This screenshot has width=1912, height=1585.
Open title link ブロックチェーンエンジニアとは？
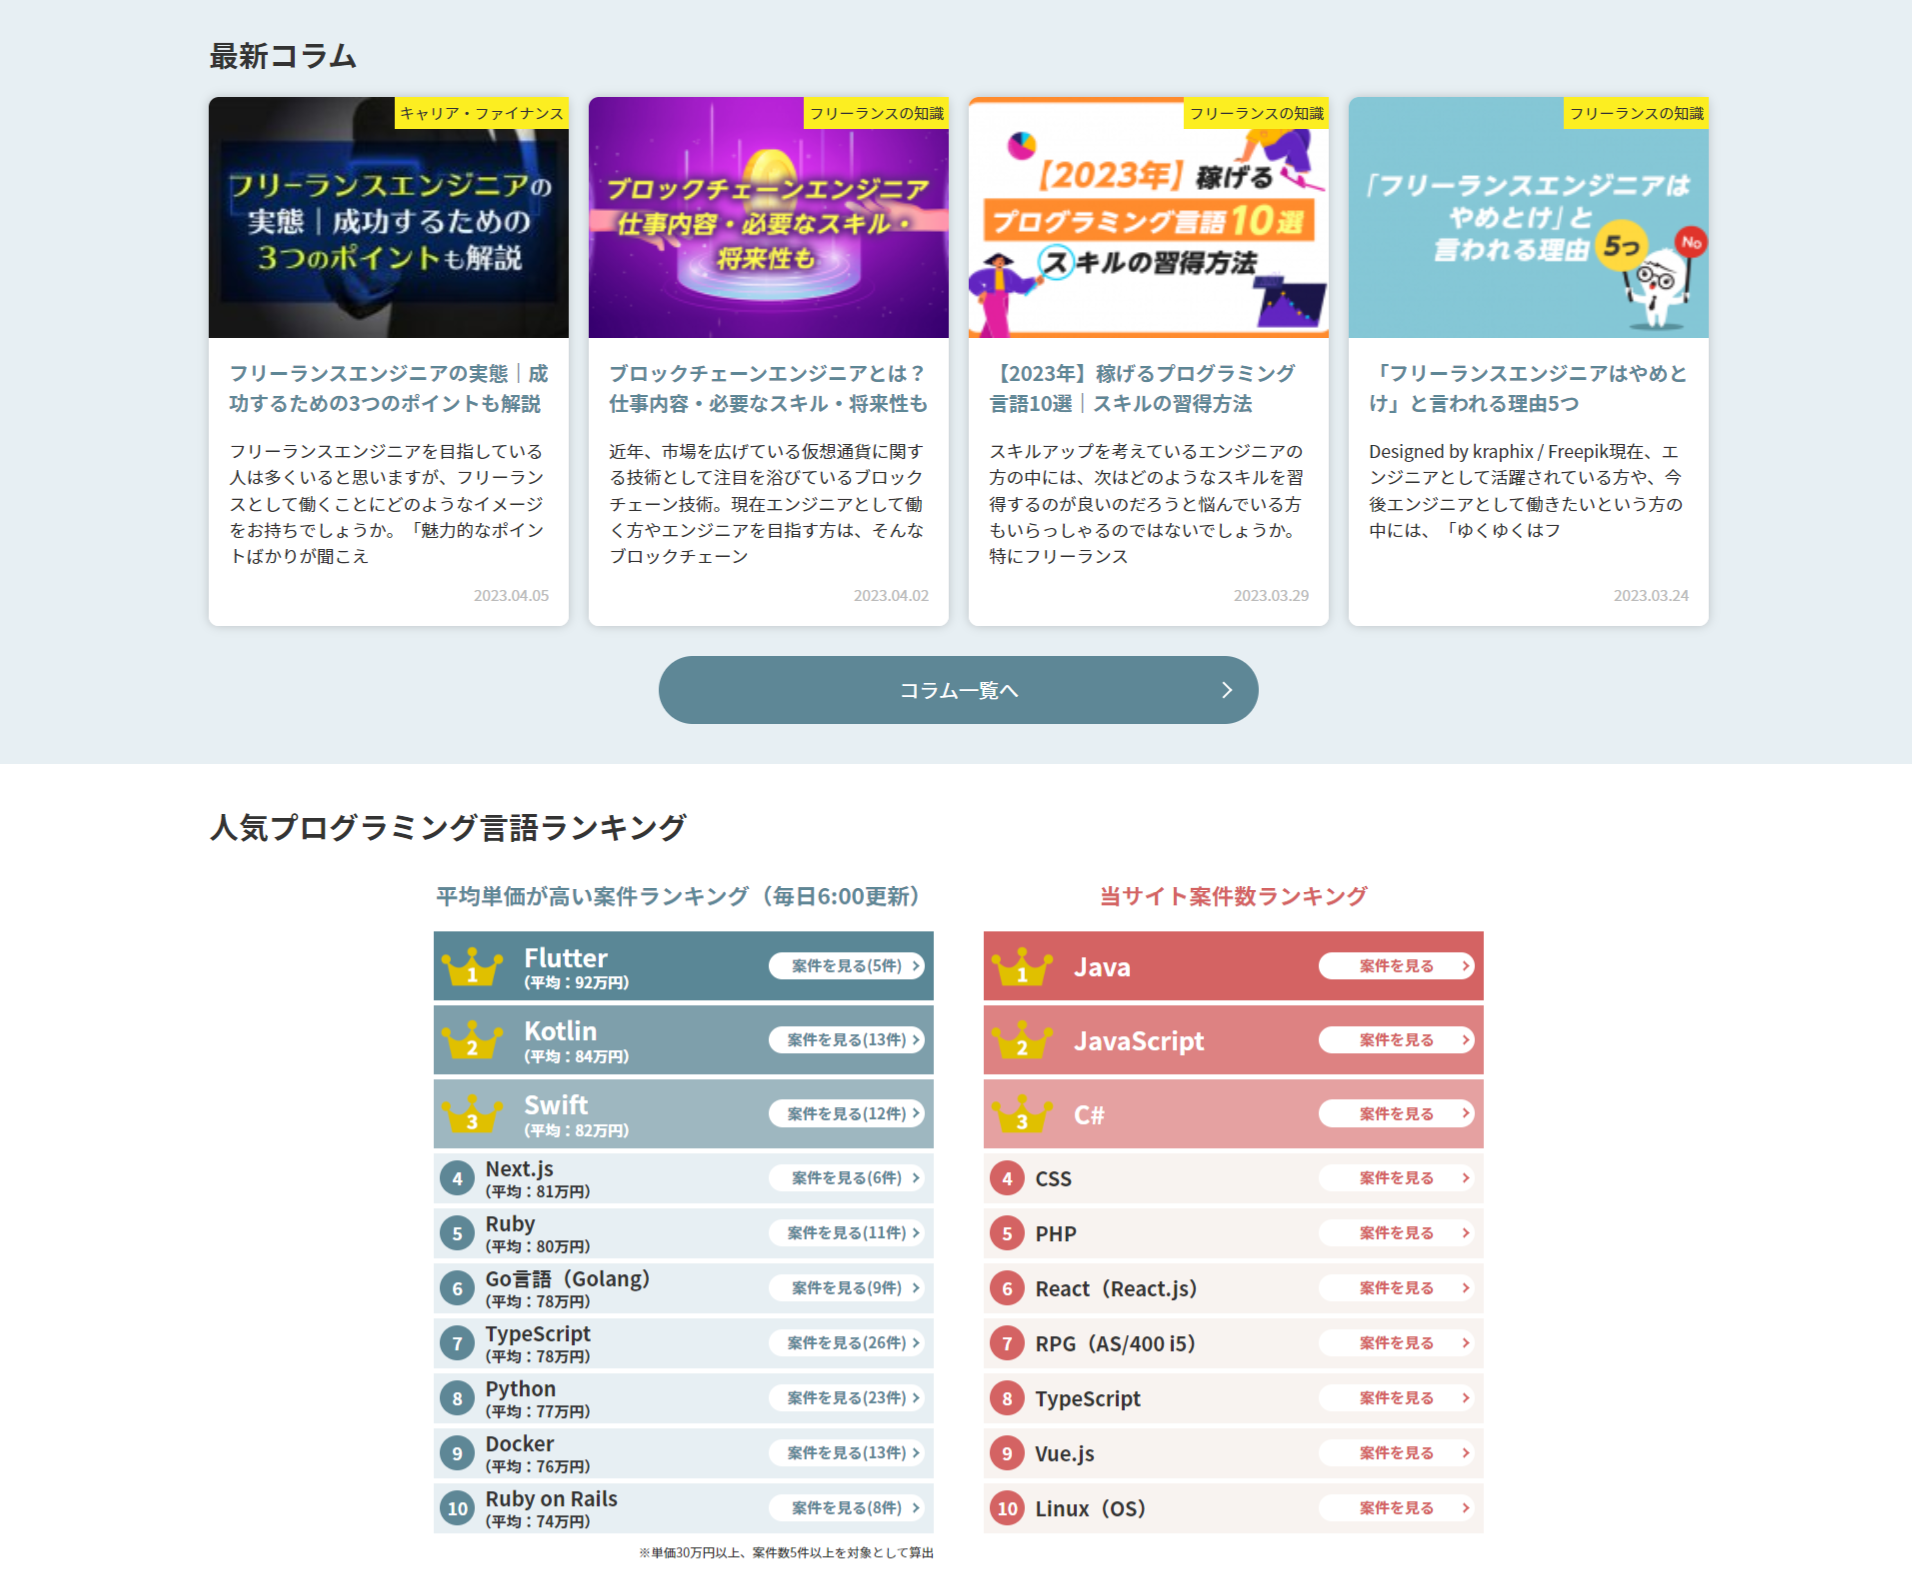(768, 388)
